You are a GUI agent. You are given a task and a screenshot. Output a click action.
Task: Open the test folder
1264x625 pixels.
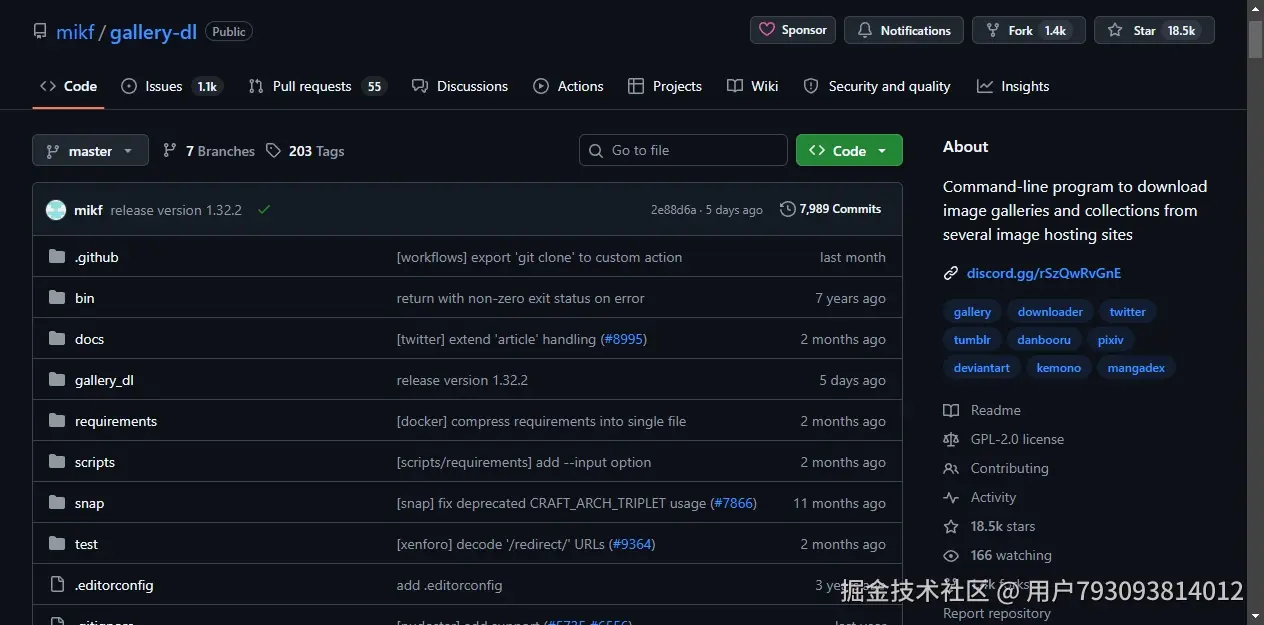(x=86, y=544)
